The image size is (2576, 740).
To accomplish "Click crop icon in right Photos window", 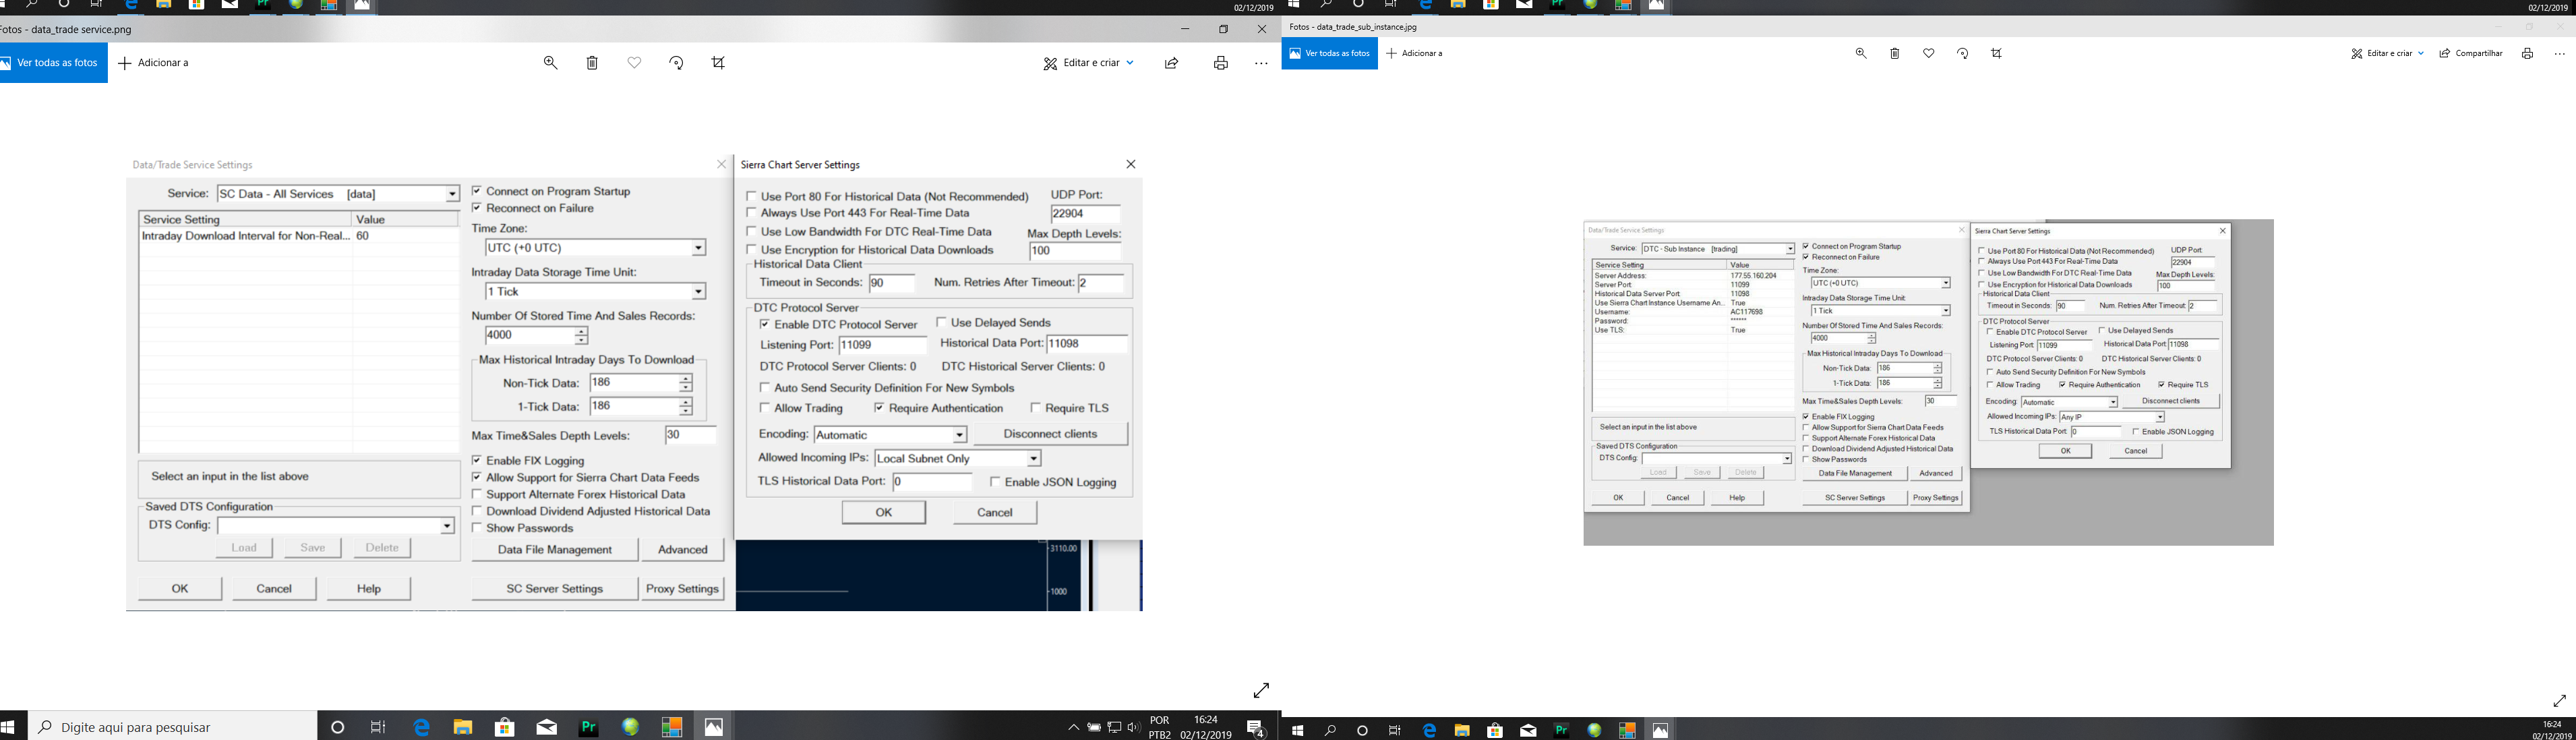I will 1996,53.
